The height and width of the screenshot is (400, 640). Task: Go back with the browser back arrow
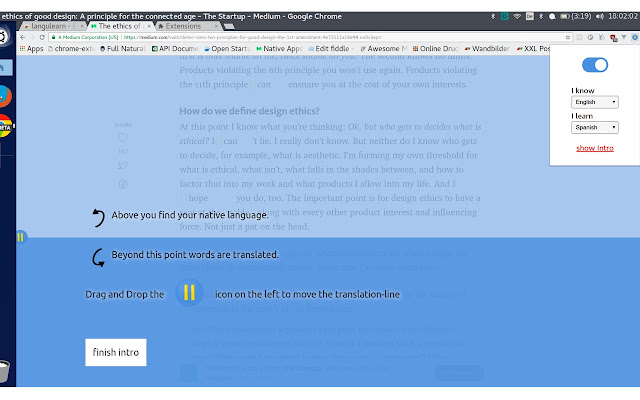[23, 37]
